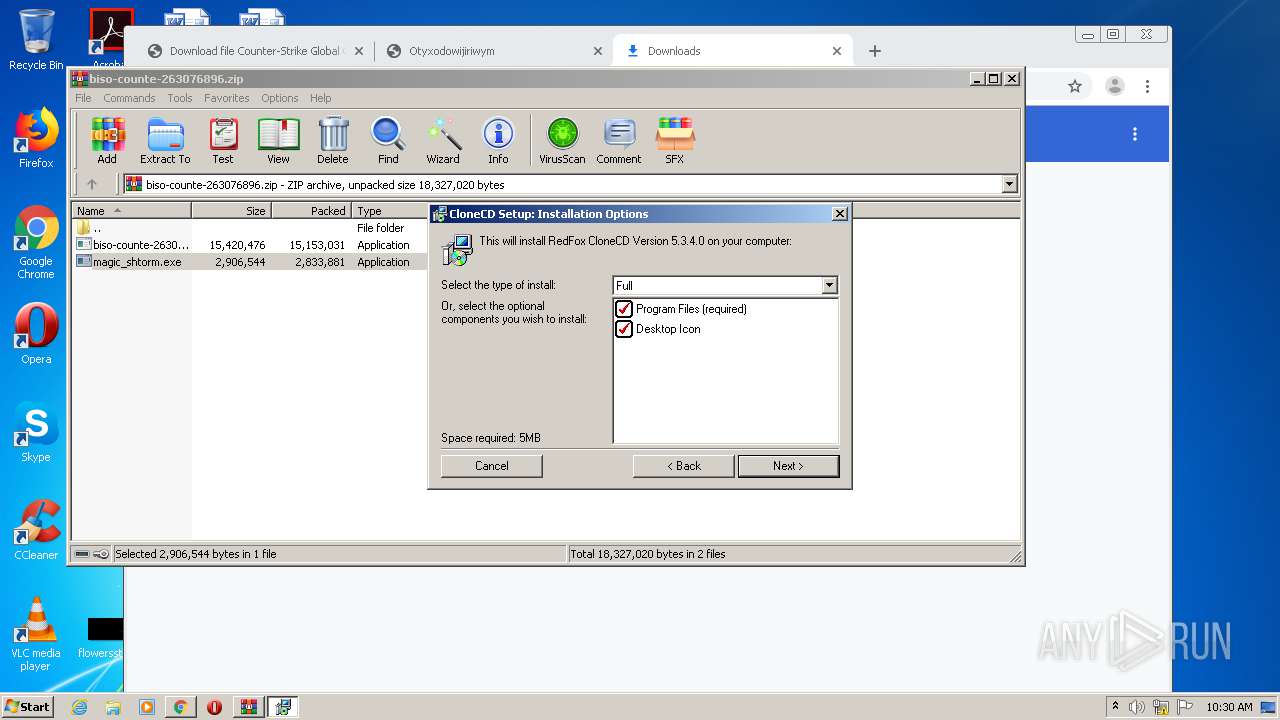Open WinRAR Help menu
Image resolution: width=1280 pixels, height=720 pixels.
[320, 98]
